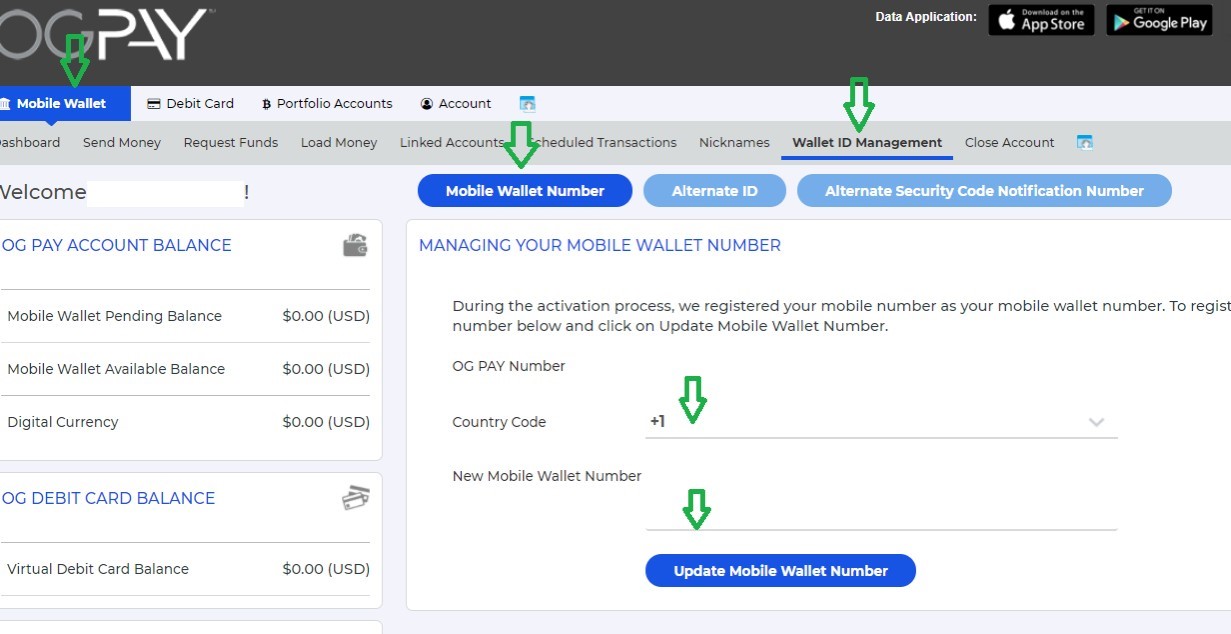Click the window icon next to Account tab
The image size is (1231, 634).
point(527,103)
